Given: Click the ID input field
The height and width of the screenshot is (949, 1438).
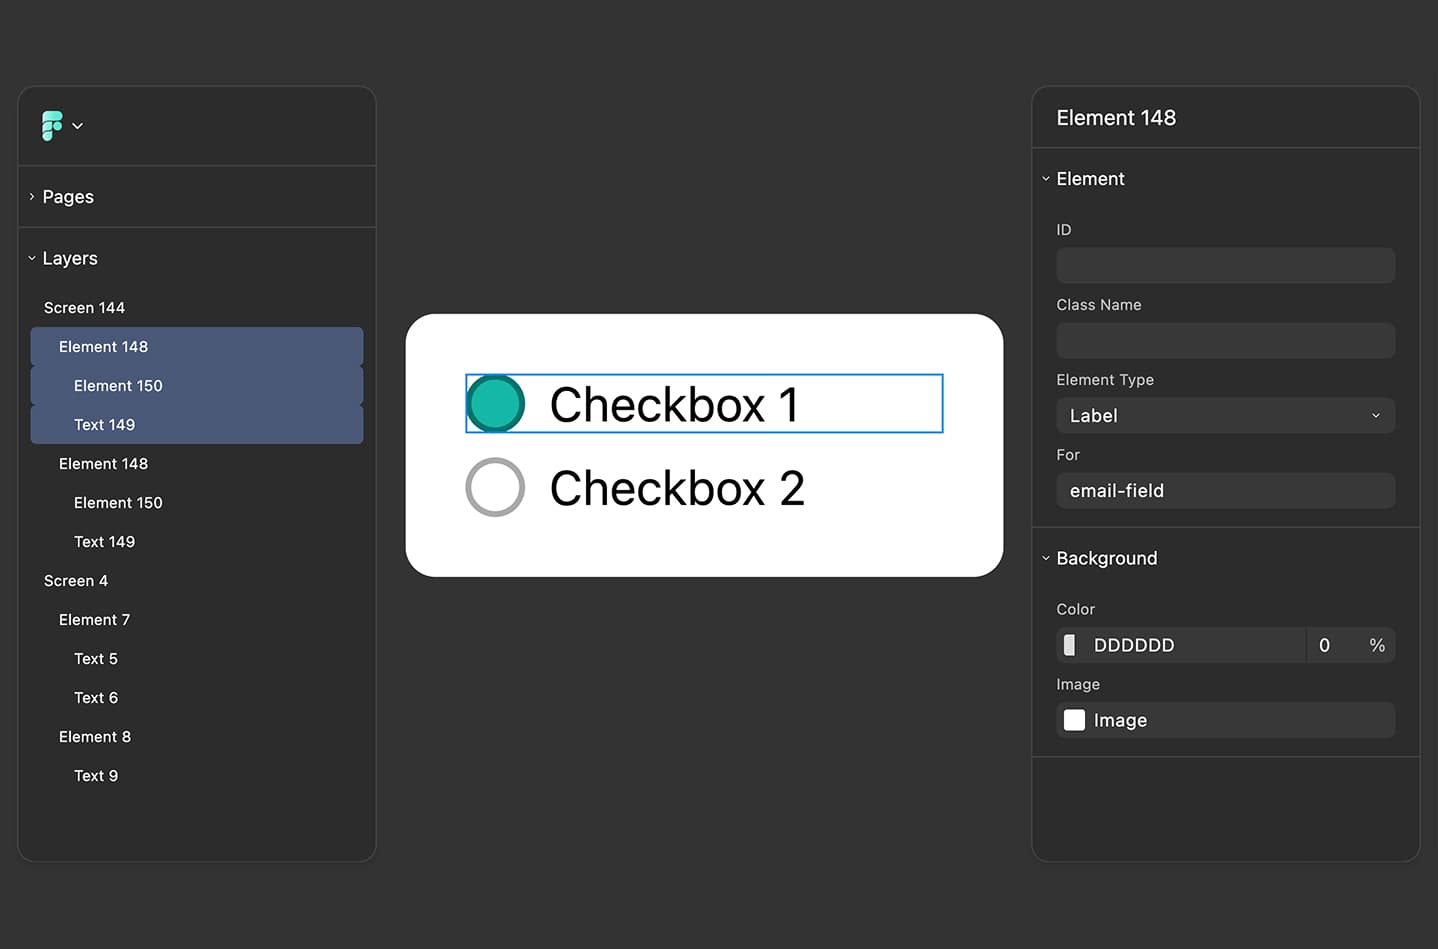Looking at the screenshot, I should click(1225, 265).
